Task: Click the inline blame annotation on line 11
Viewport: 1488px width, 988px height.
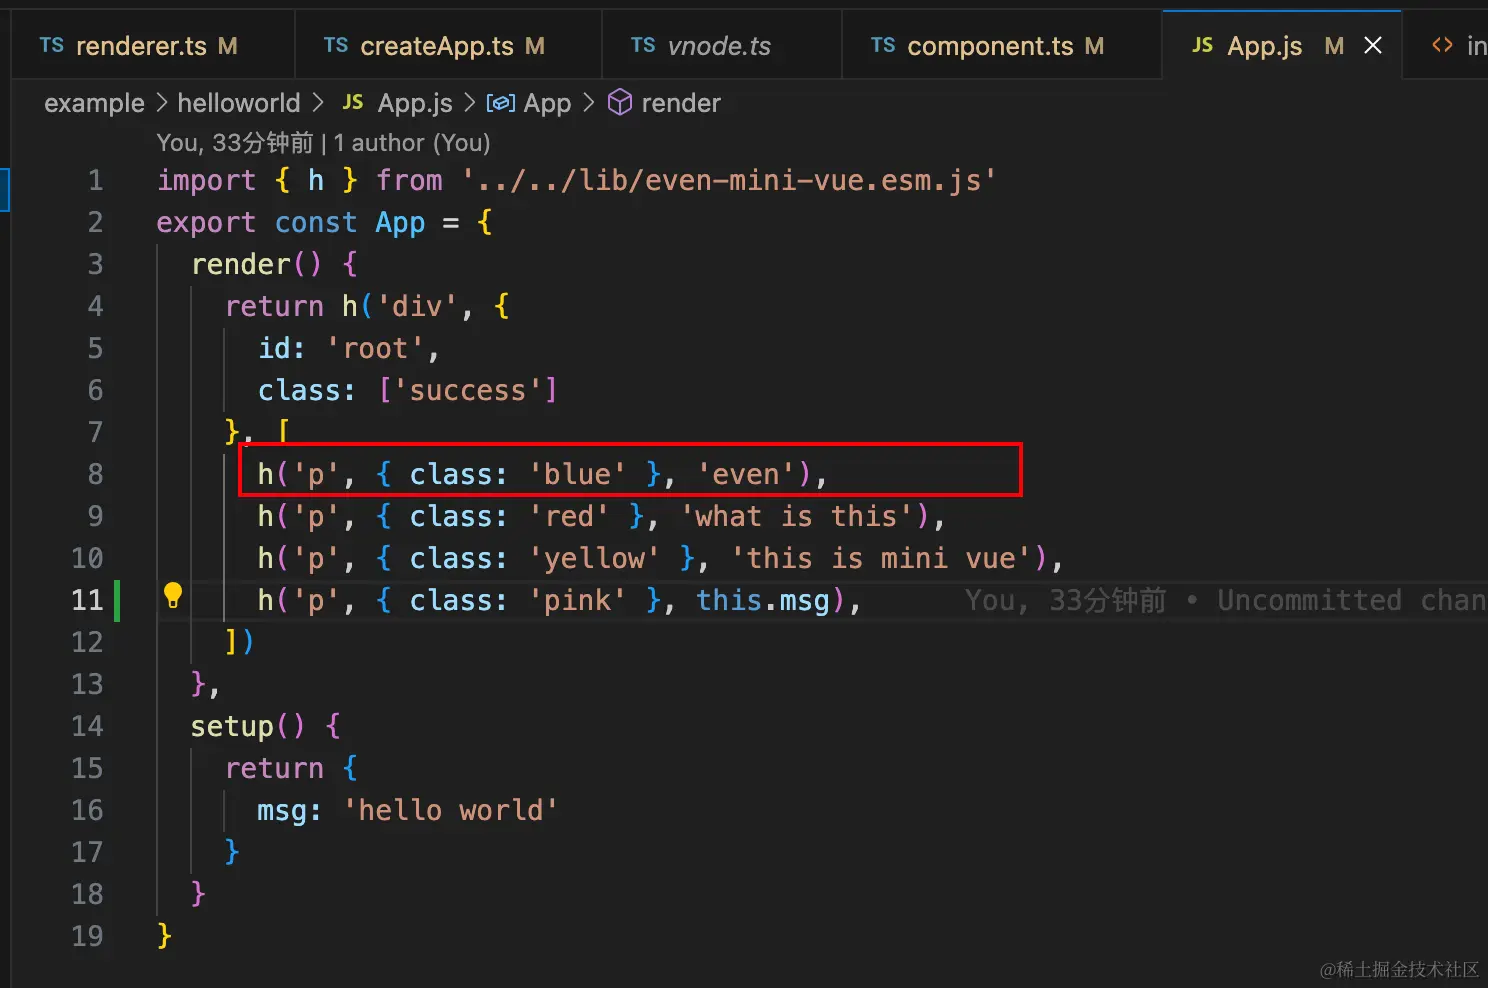Action: 1226,600
